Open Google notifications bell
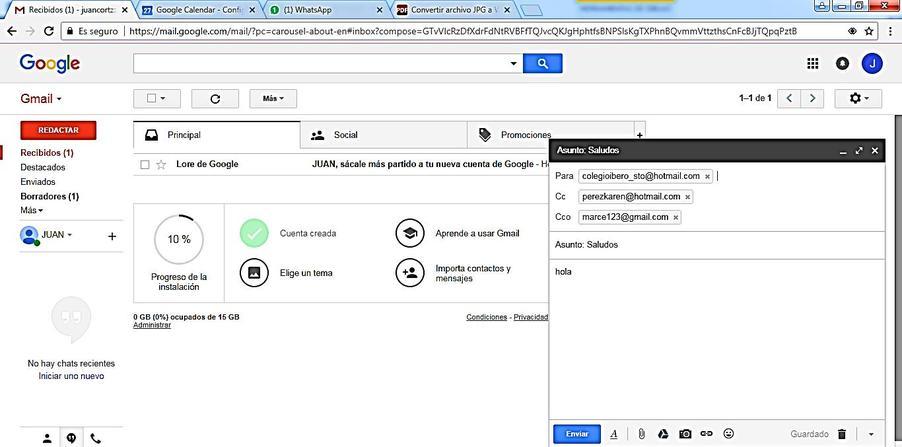The image size is (902, 447). pos(842,64)
